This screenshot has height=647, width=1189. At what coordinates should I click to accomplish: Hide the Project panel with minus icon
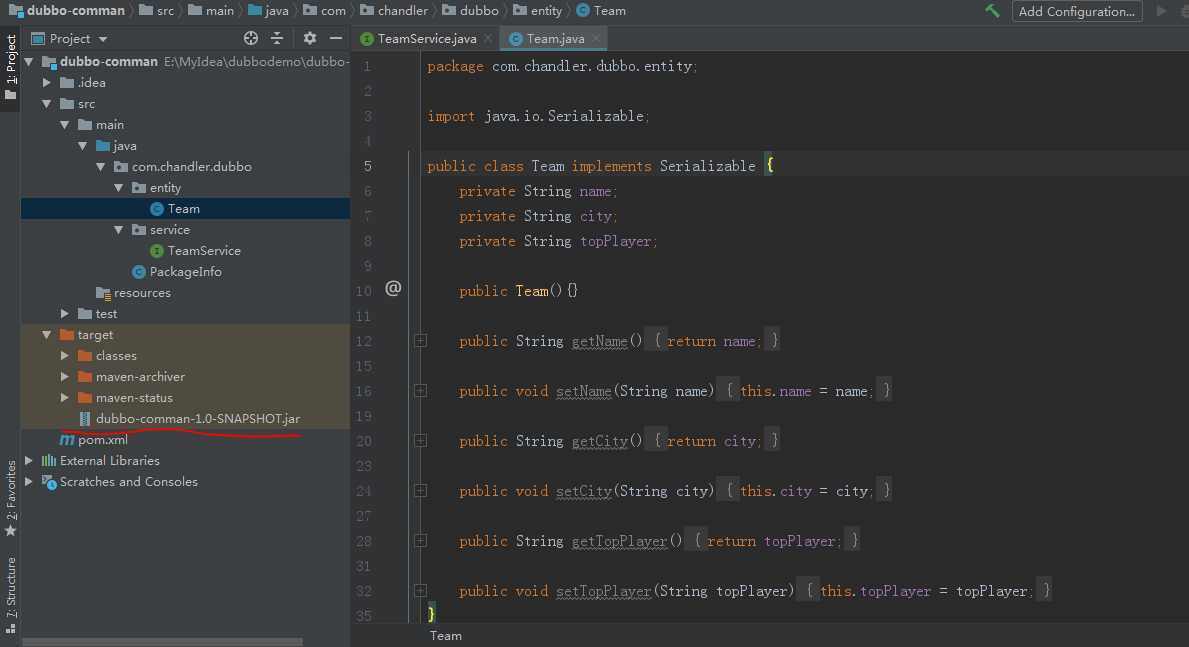(336, 38)
